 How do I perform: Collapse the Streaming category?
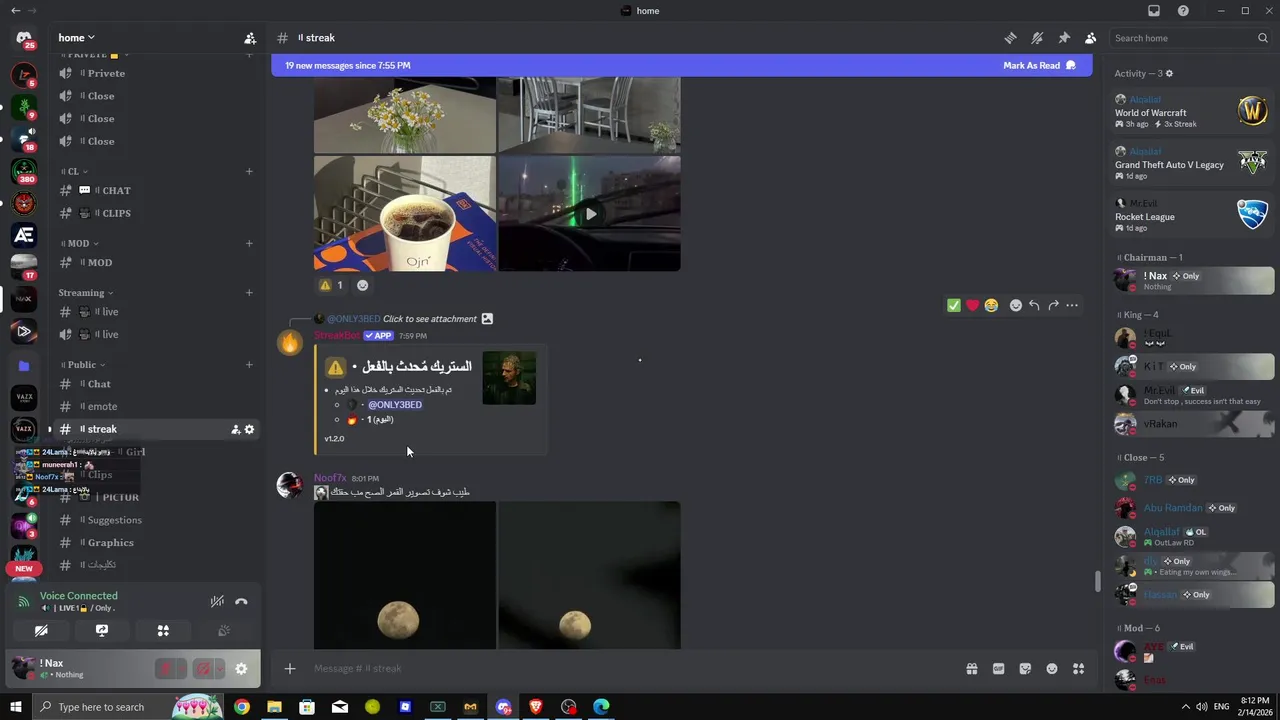(x=86, y=293)
